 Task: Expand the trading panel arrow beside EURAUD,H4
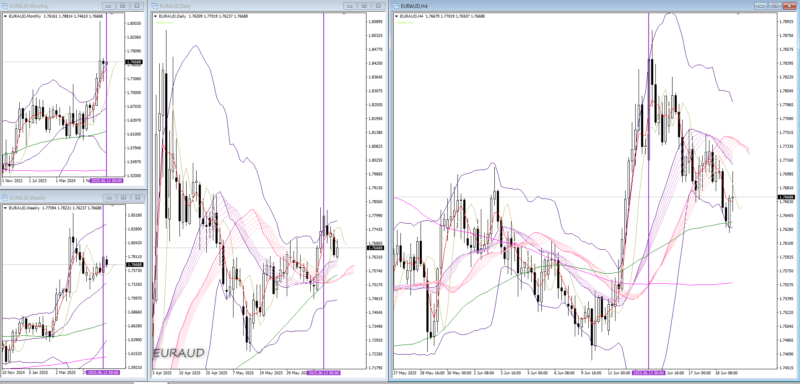point(397,16)
